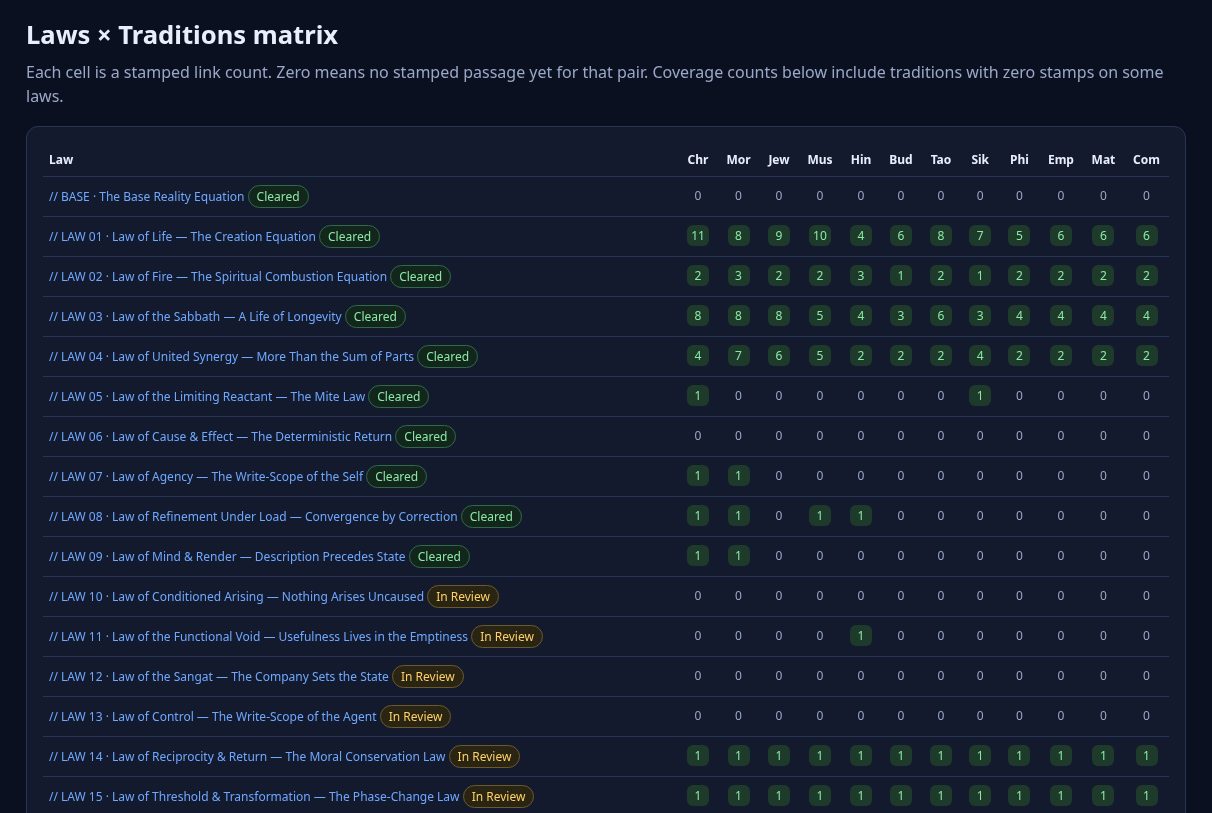Screen dimensions: 1212x813
Task: Open LAW 09 Law of Mind & Render link
Action: pos(227,557)
